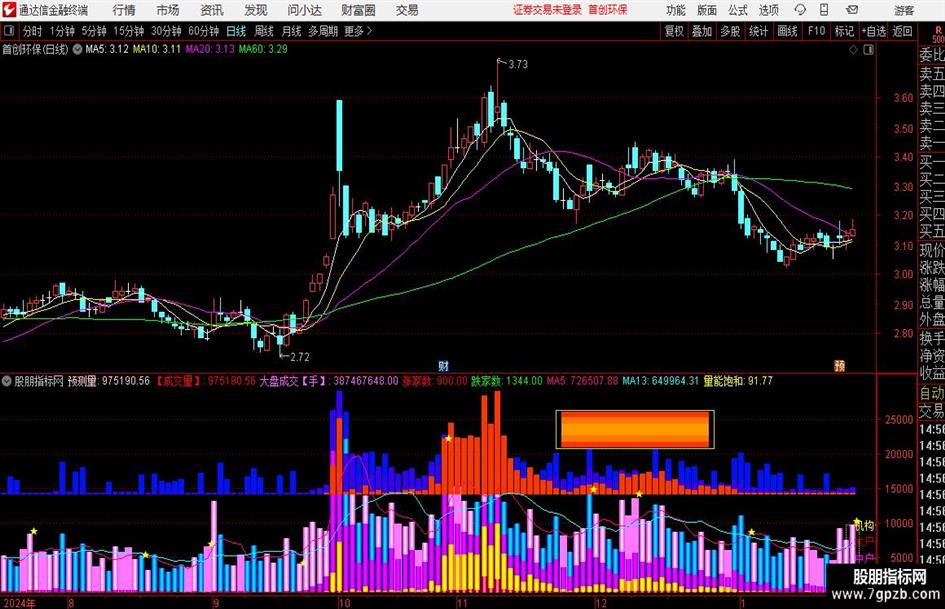Click the 委比 label in right panel
This screenshot has width=945, height=609.
(932, 55)
